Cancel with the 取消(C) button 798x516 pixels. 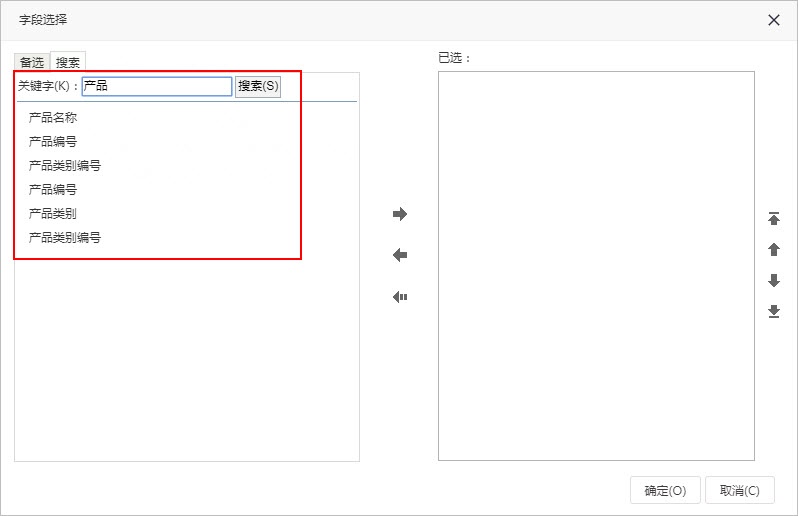[739, 491]
